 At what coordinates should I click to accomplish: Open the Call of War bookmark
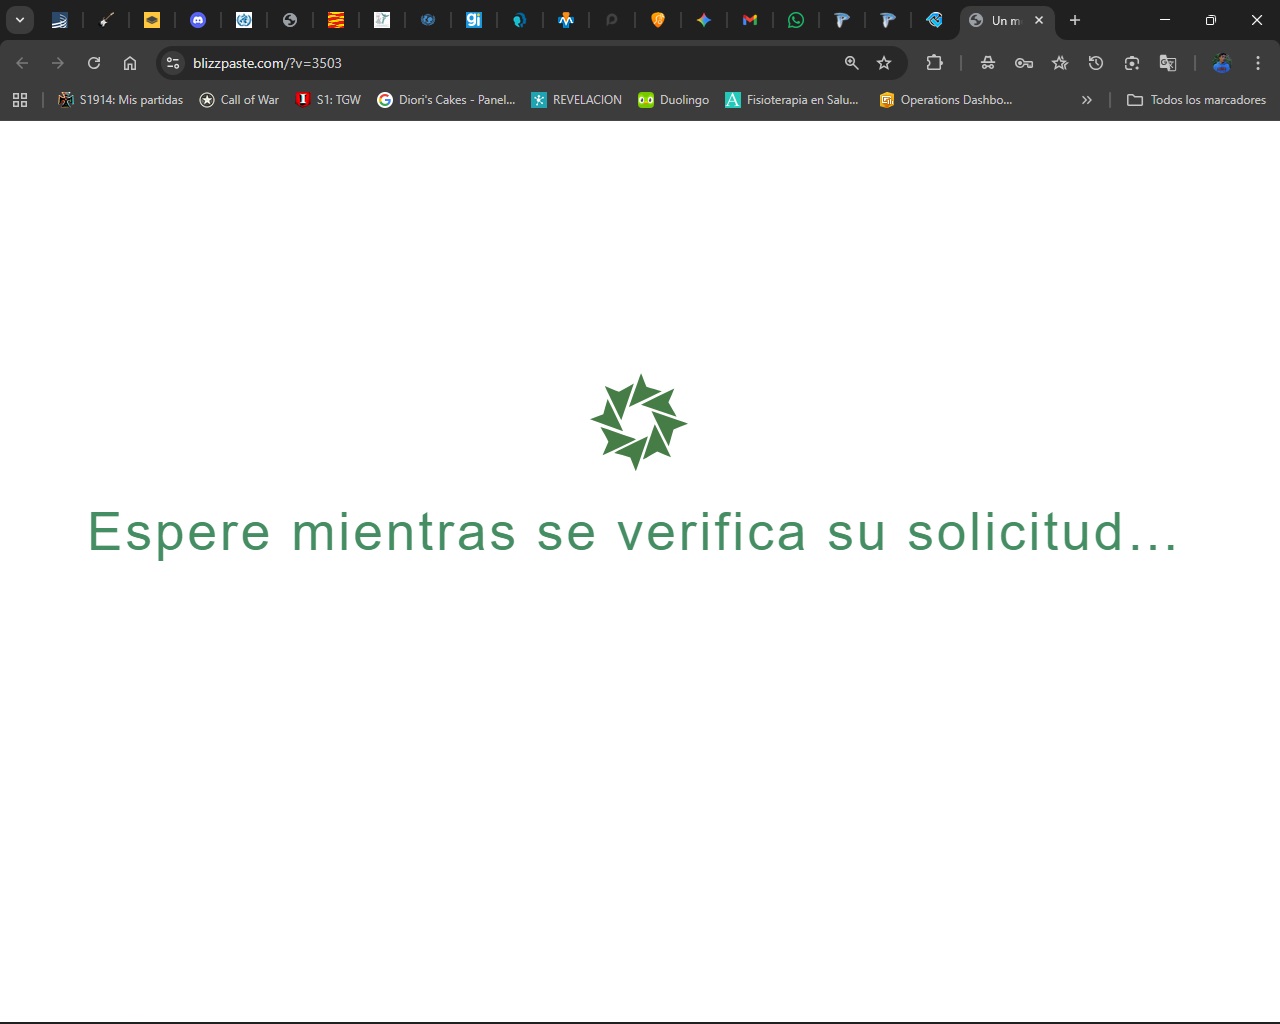tap(239, 100)
